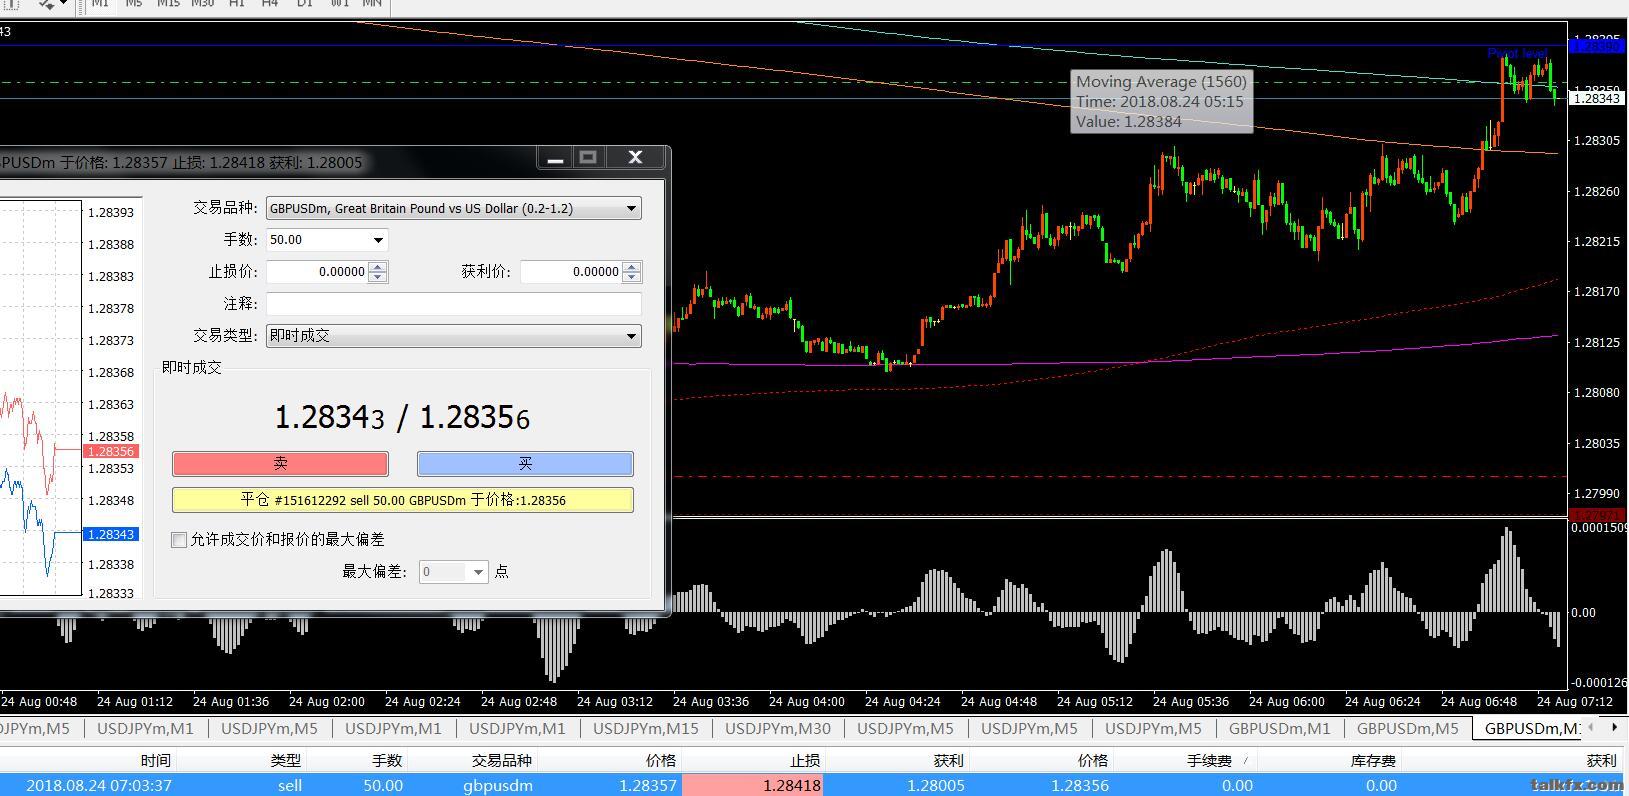Viewport: 1629px width, 796px height.
Task: Click the 注释 comment text field
Action: [454, 304]
